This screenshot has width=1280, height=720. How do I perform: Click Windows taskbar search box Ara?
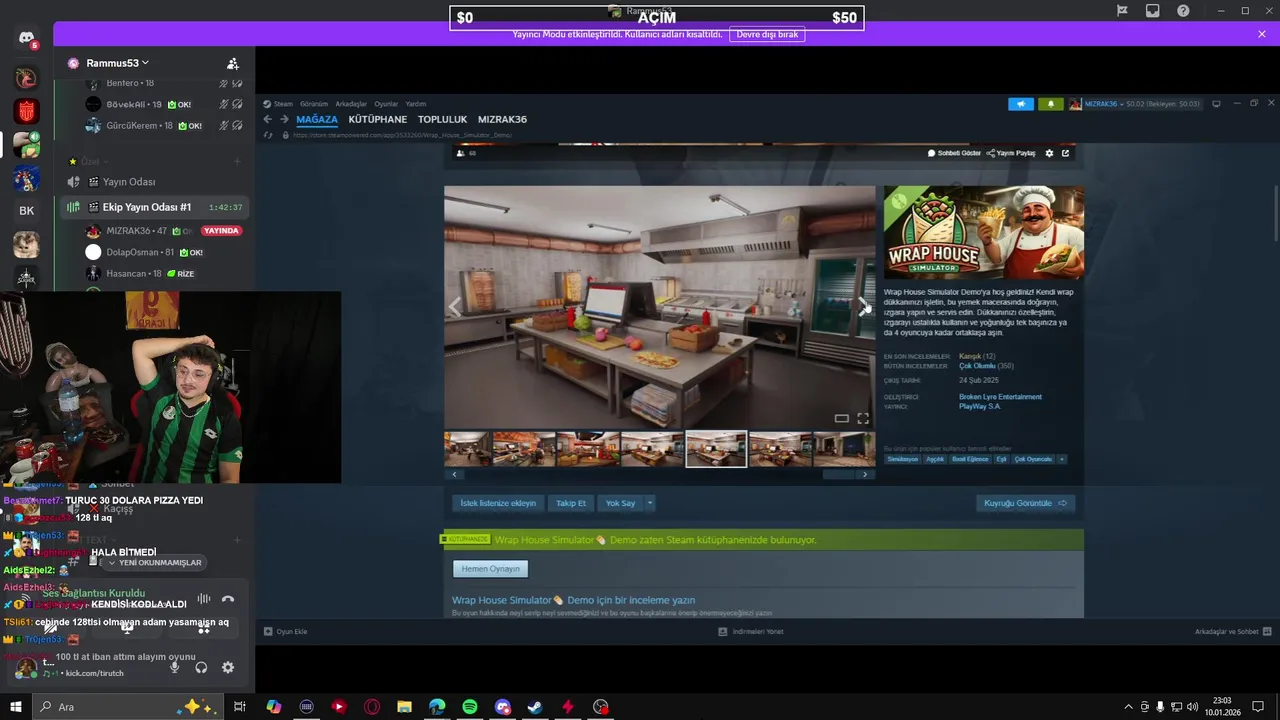tap(130, 707)
